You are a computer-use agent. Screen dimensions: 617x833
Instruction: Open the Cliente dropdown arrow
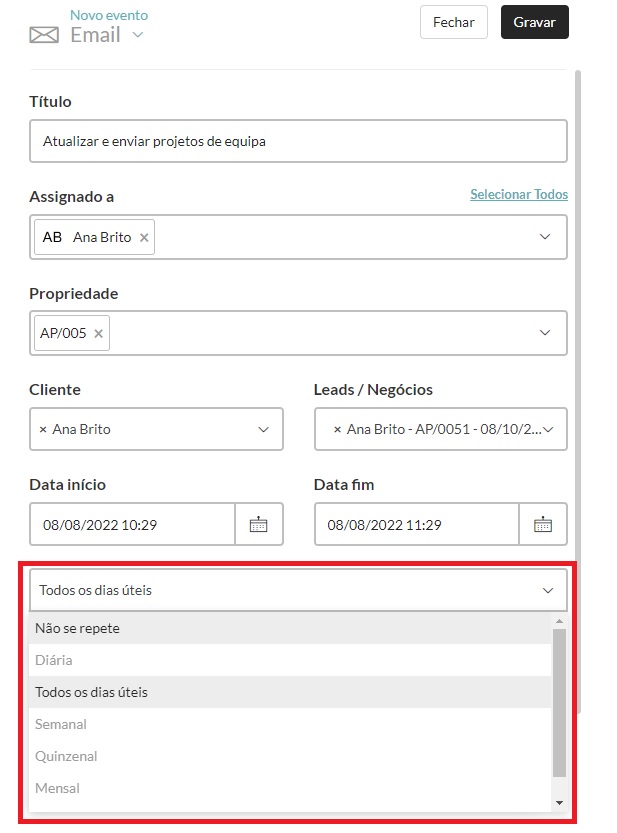click(263, 429)
